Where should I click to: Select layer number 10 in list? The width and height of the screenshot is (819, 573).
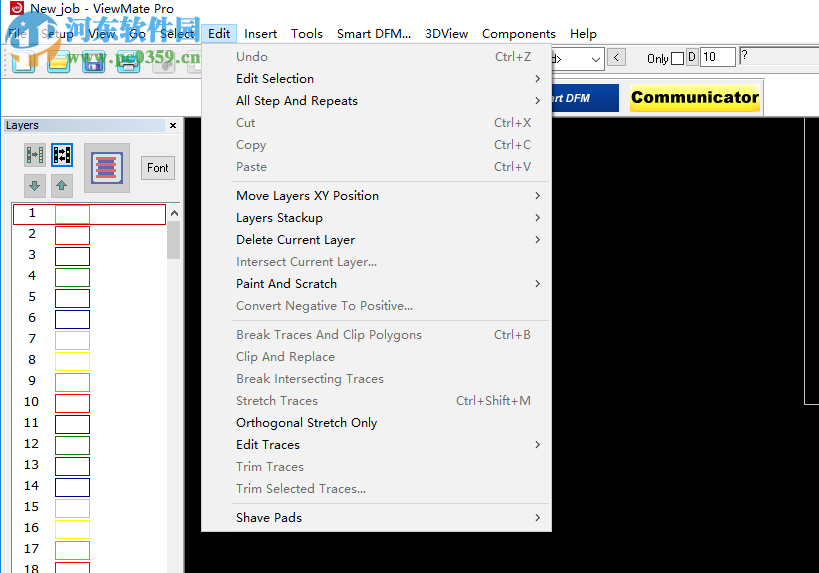(31, 402)
